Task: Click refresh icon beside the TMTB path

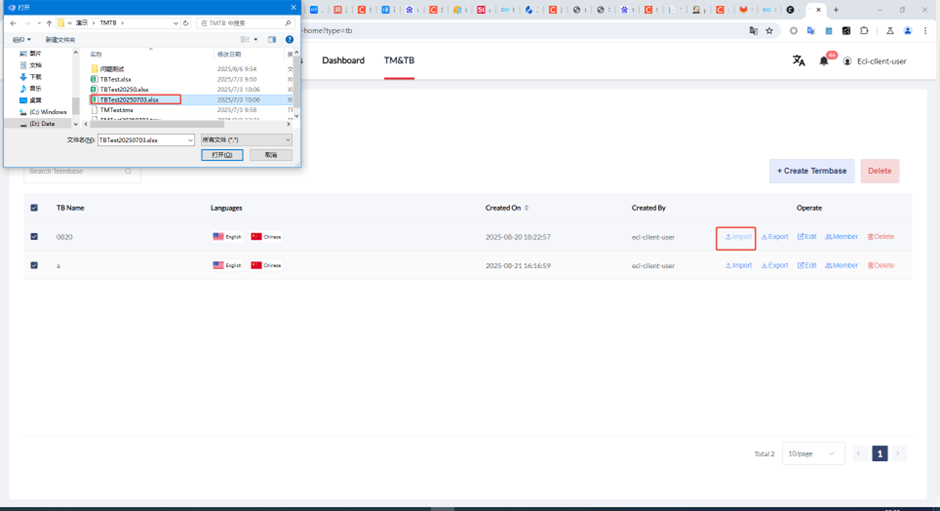Action: [186, 22]
